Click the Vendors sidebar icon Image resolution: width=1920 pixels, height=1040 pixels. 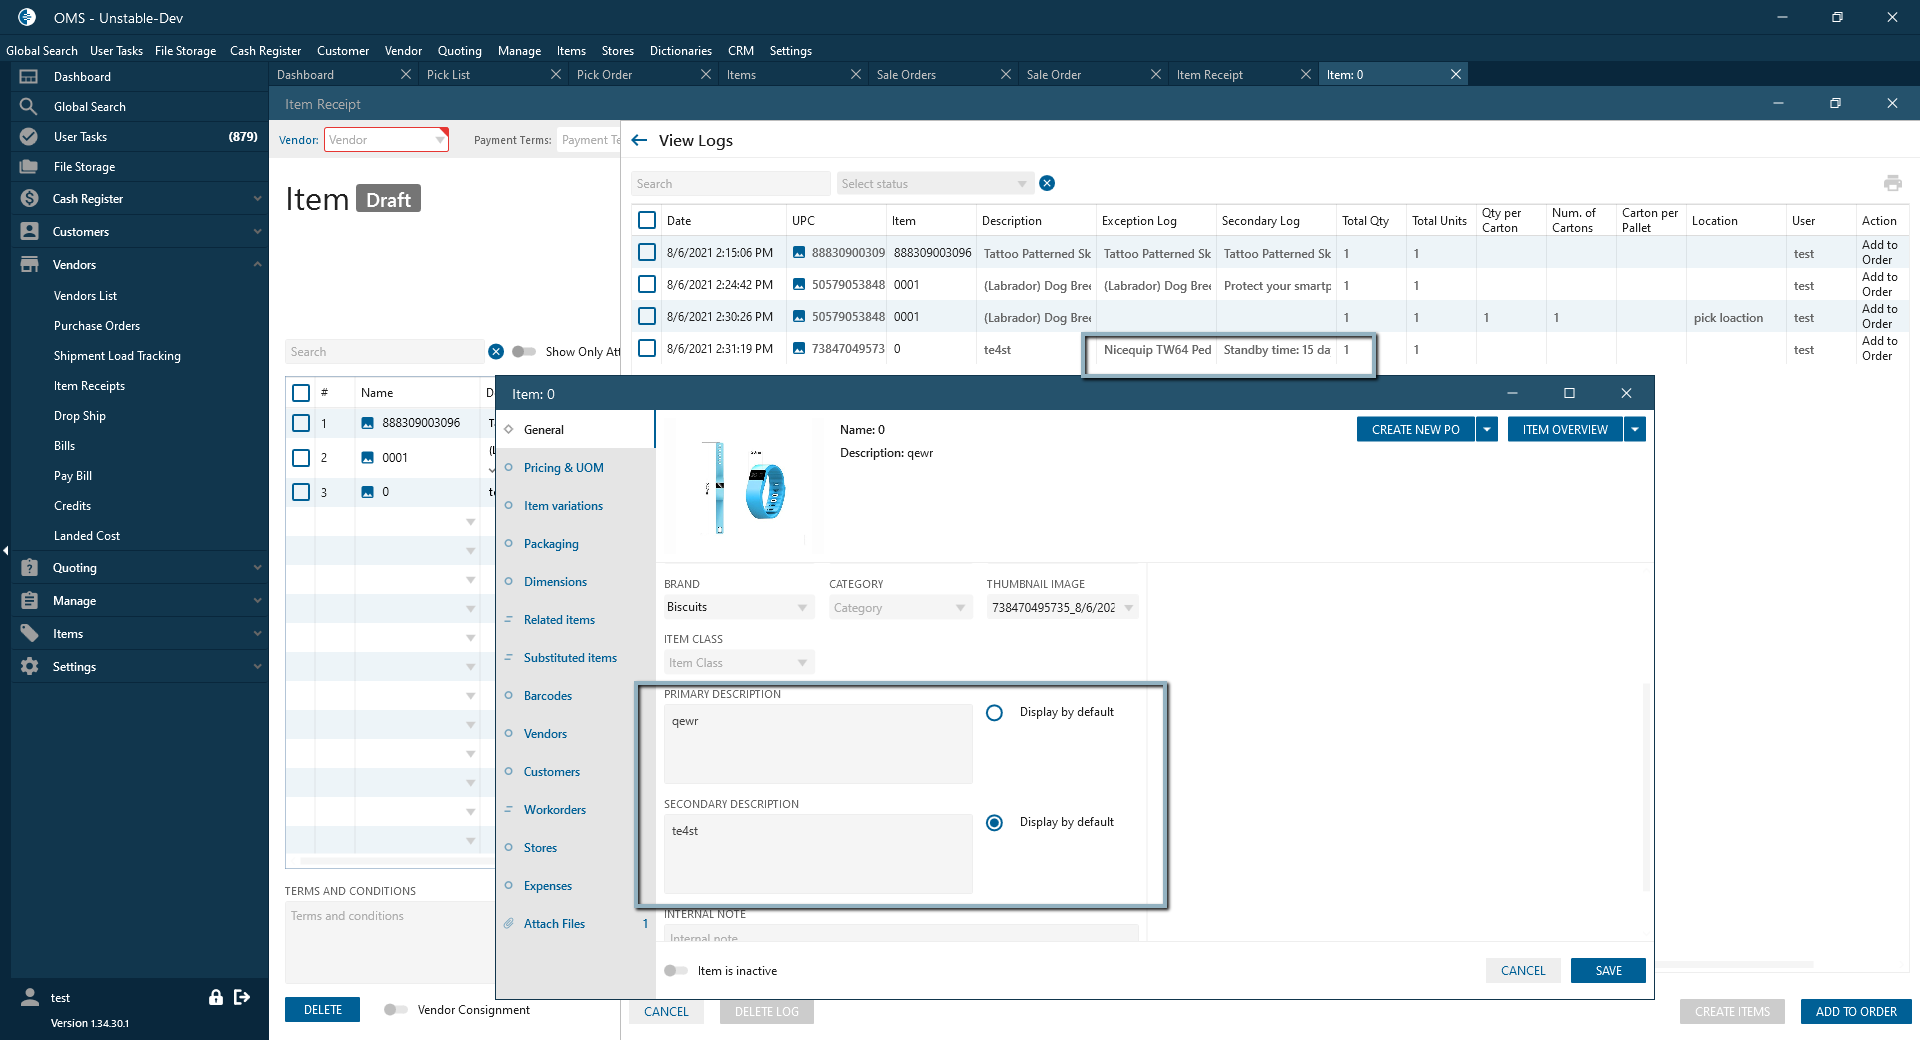pos(29,265)
